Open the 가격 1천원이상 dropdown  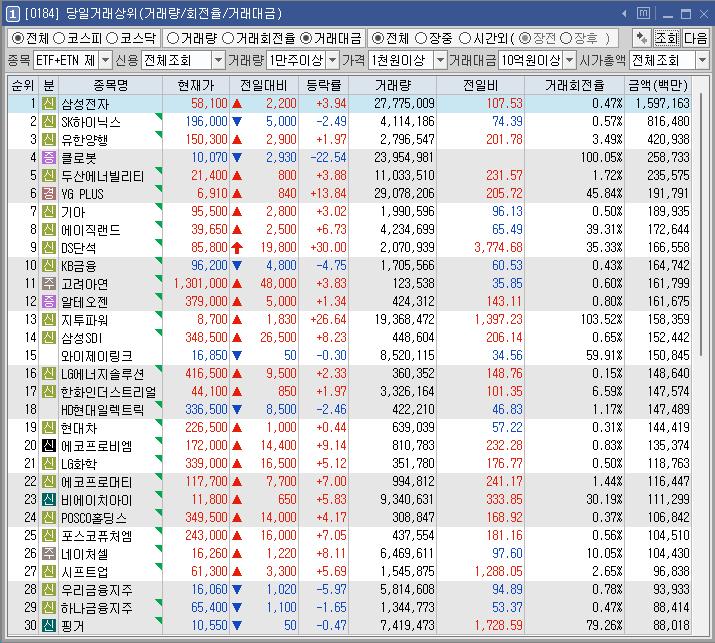point(440,60)
